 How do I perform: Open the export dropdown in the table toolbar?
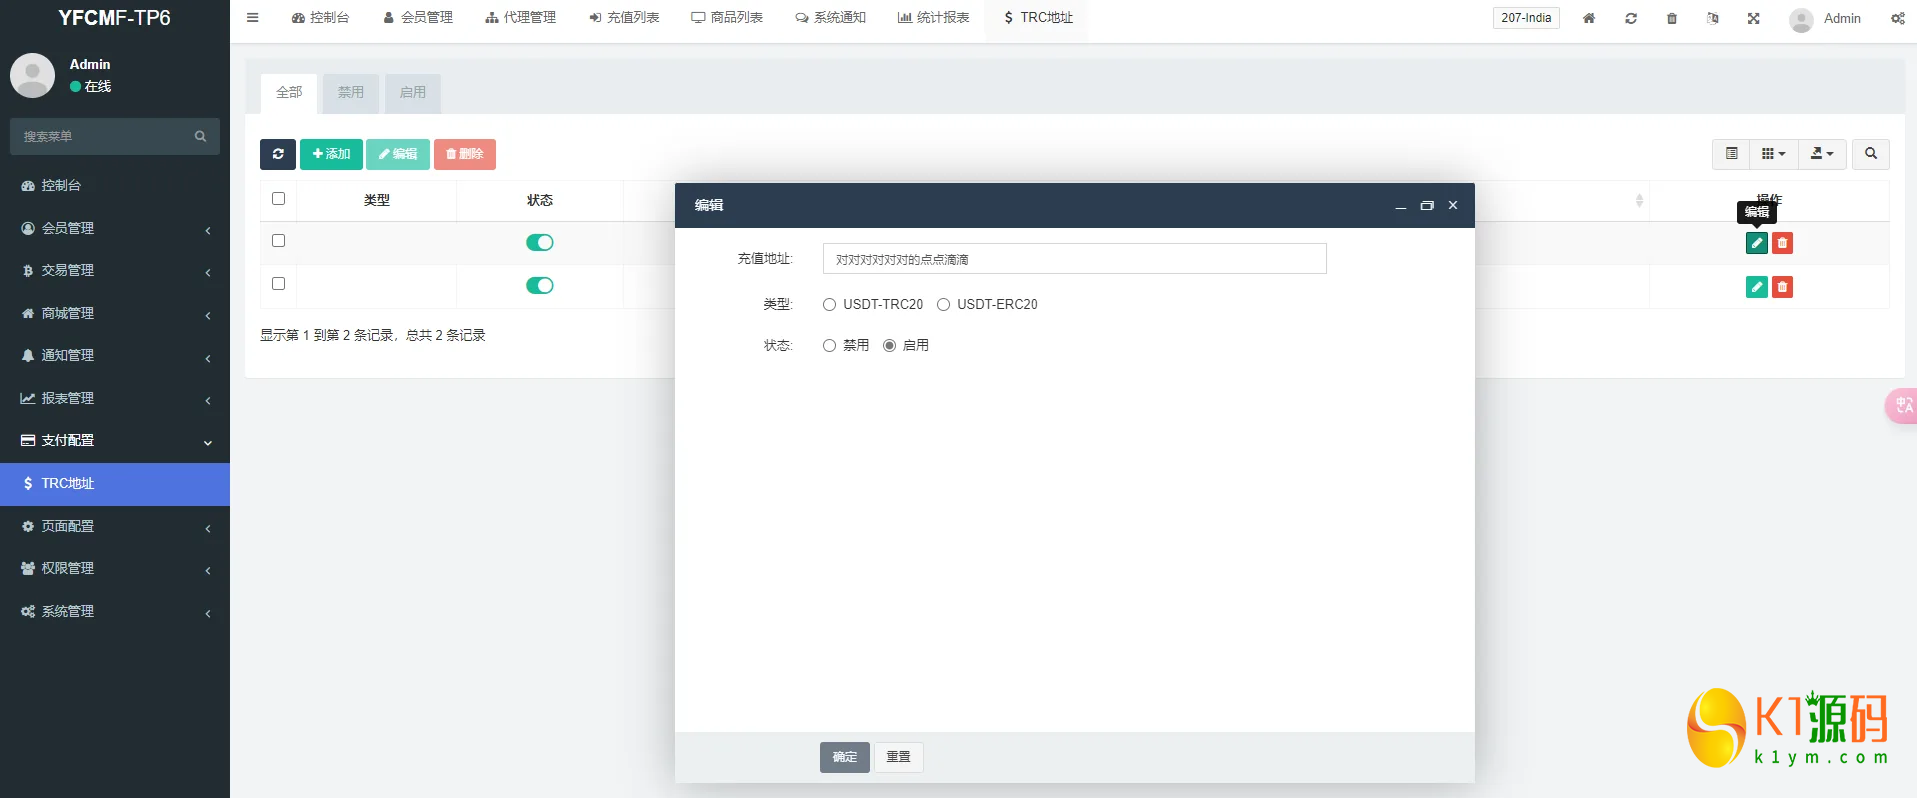pos(1822,154)
